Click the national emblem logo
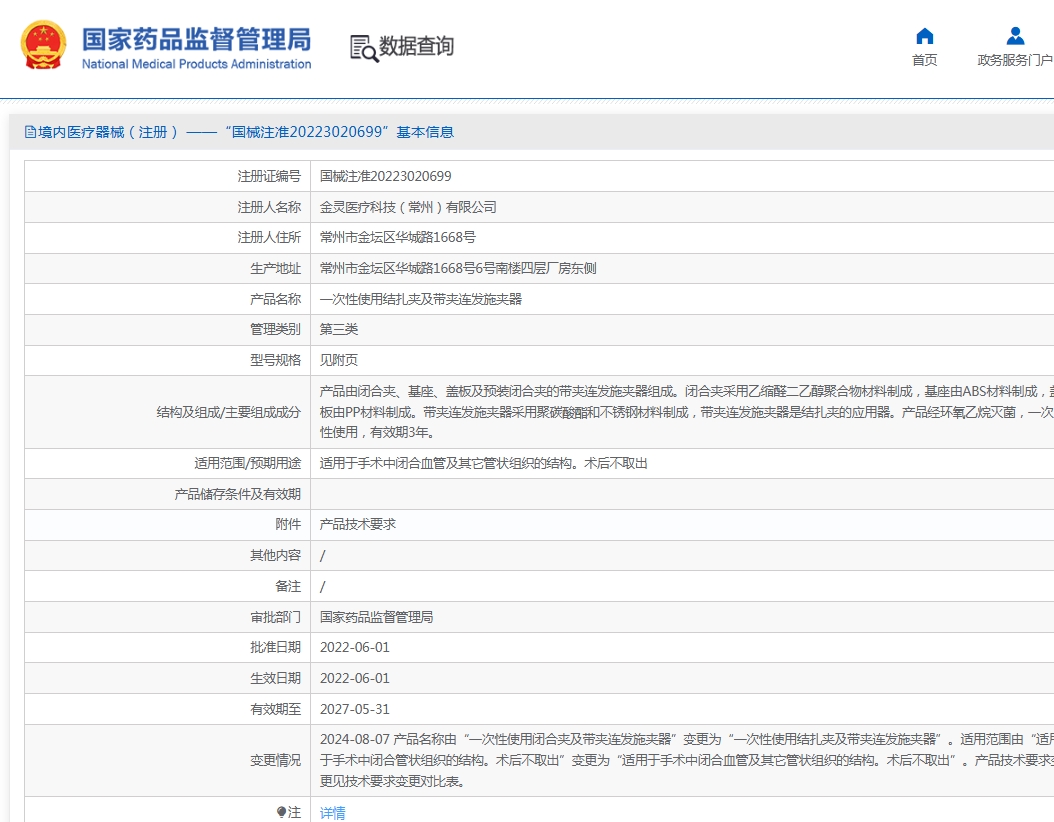Image resolution: width=1054 pixels, height=822 pixels. coord(44,45)
